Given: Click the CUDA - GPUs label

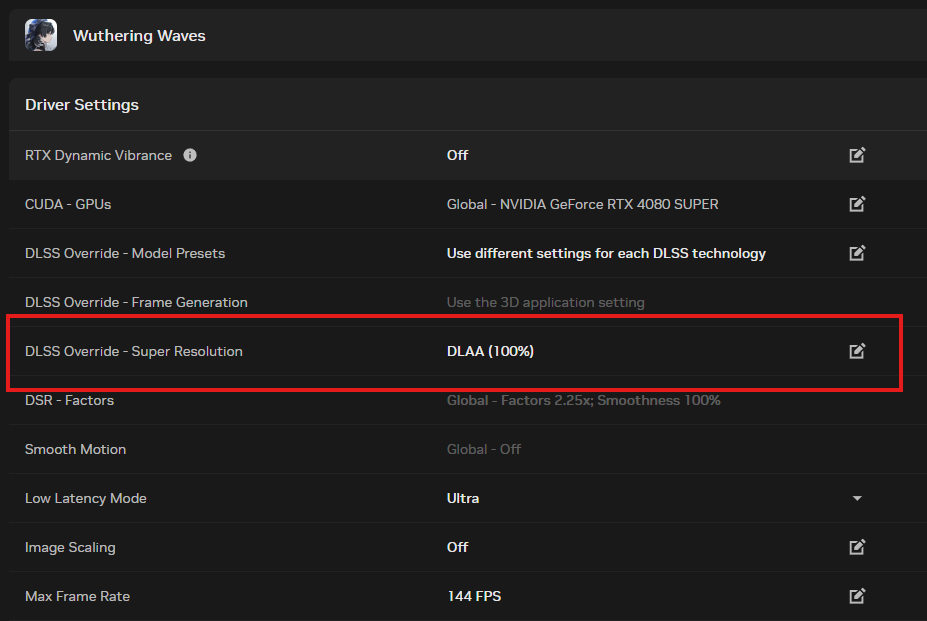Looking at the screenshot, I should [x=68, y=204].
